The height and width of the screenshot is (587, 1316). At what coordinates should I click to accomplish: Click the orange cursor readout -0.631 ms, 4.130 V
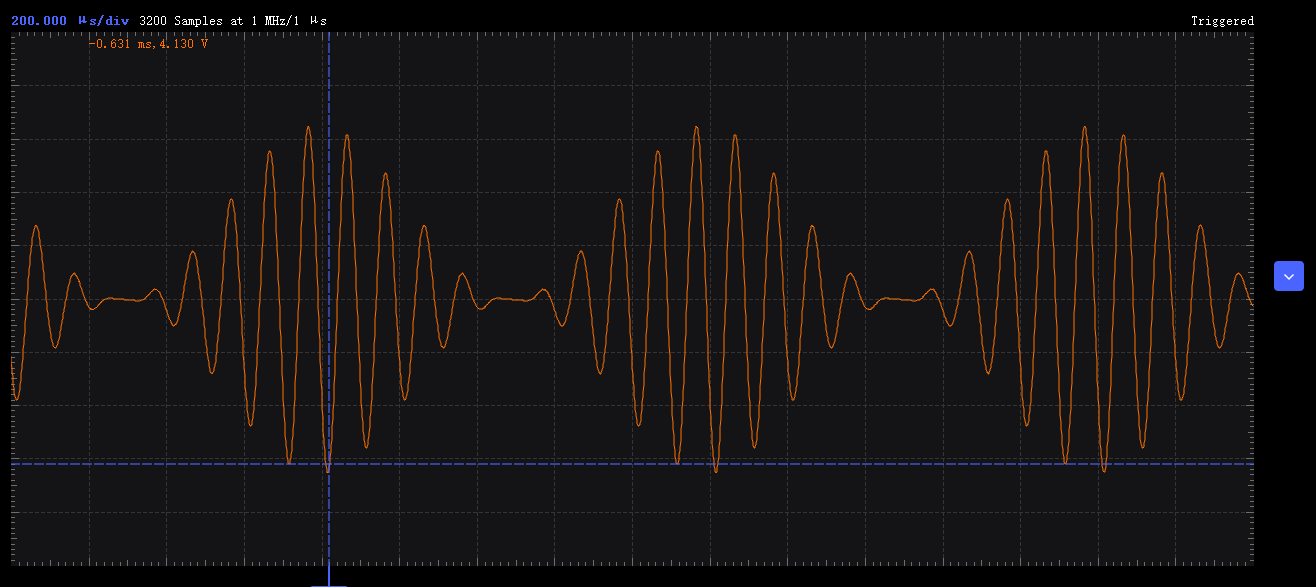pyautogui.click(x=148, y=44)
